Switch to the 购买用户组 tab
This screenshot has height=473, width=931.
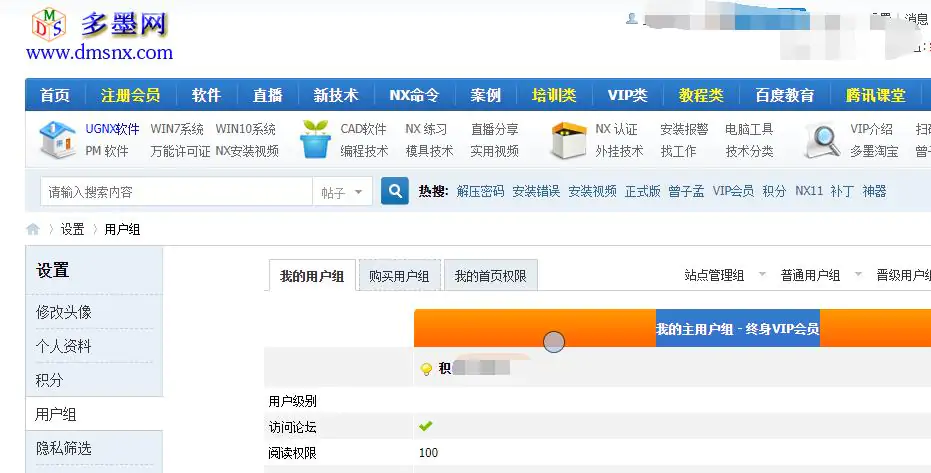(399, 276)
